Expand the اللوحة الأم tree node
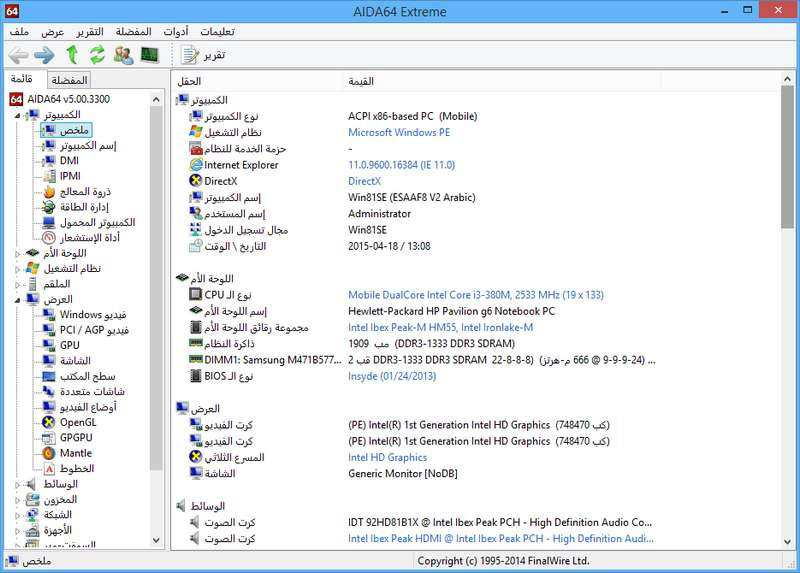Screen dimensions: 800x573 pos(17,254)
